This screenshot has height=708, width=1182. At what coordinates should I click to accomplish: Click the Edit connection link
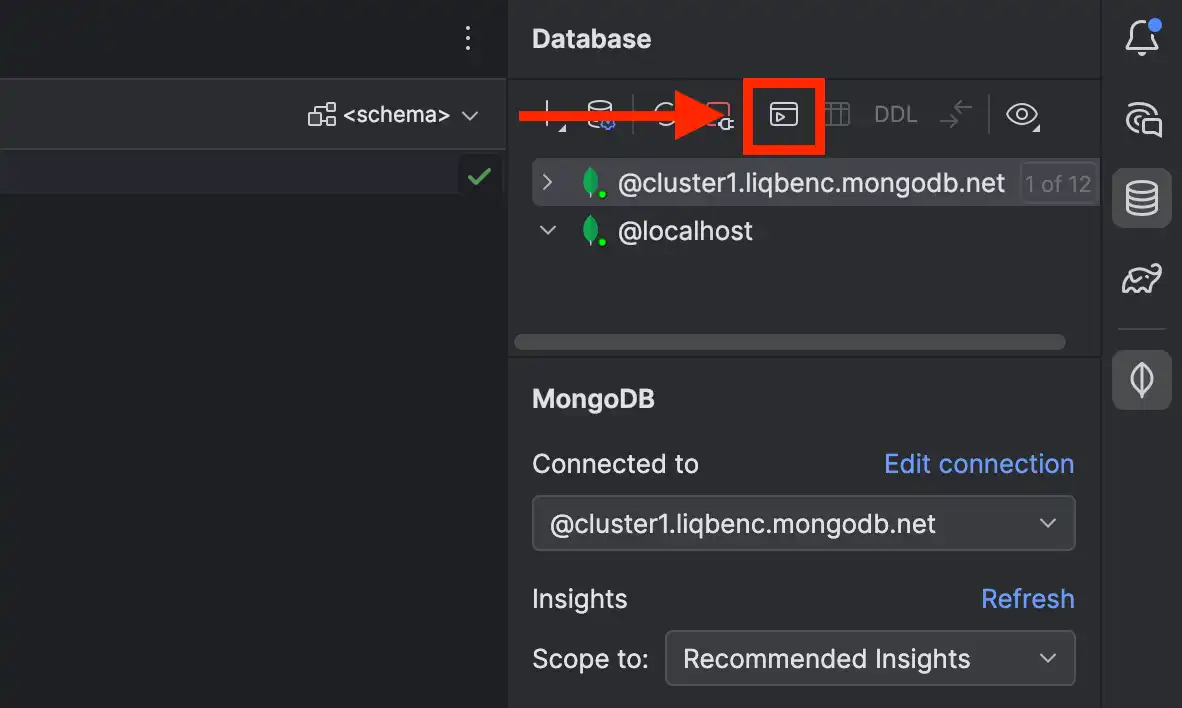pyautogui.click(x=978, y=463)
